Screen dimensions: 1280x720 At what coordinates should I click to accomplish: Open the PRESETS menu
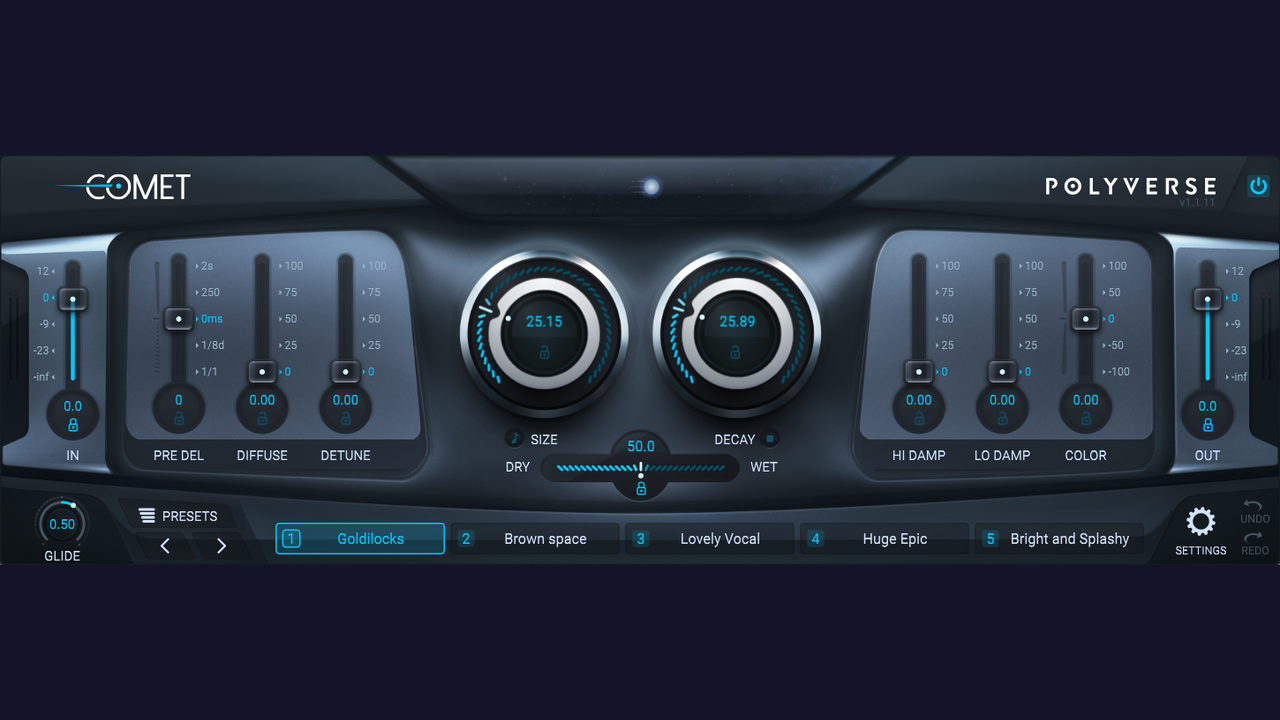[178, 516]
